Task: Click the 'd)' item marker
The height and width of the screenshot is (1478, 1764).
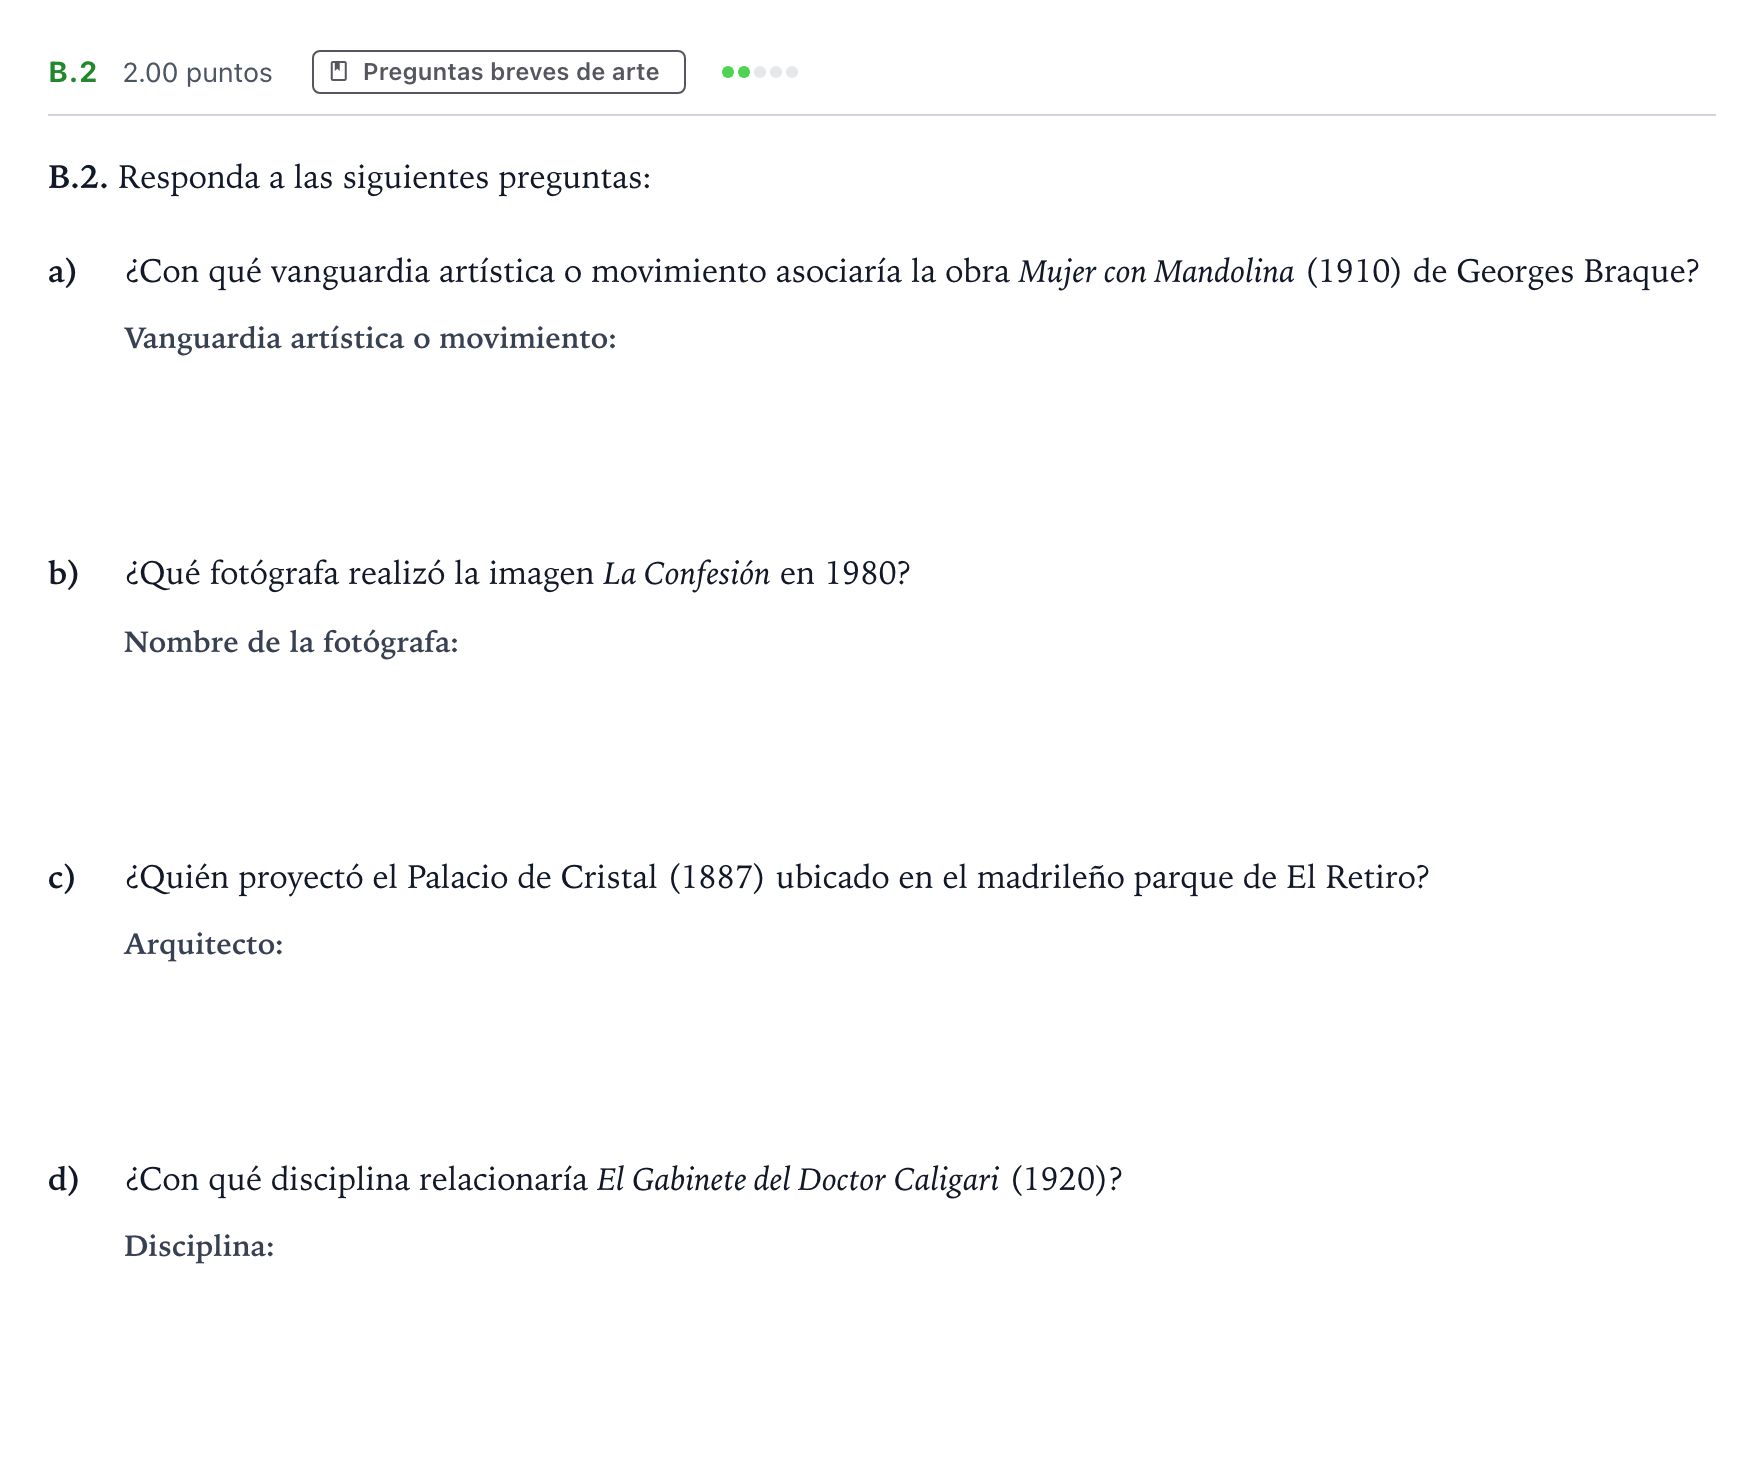Action: [63, 1180]
